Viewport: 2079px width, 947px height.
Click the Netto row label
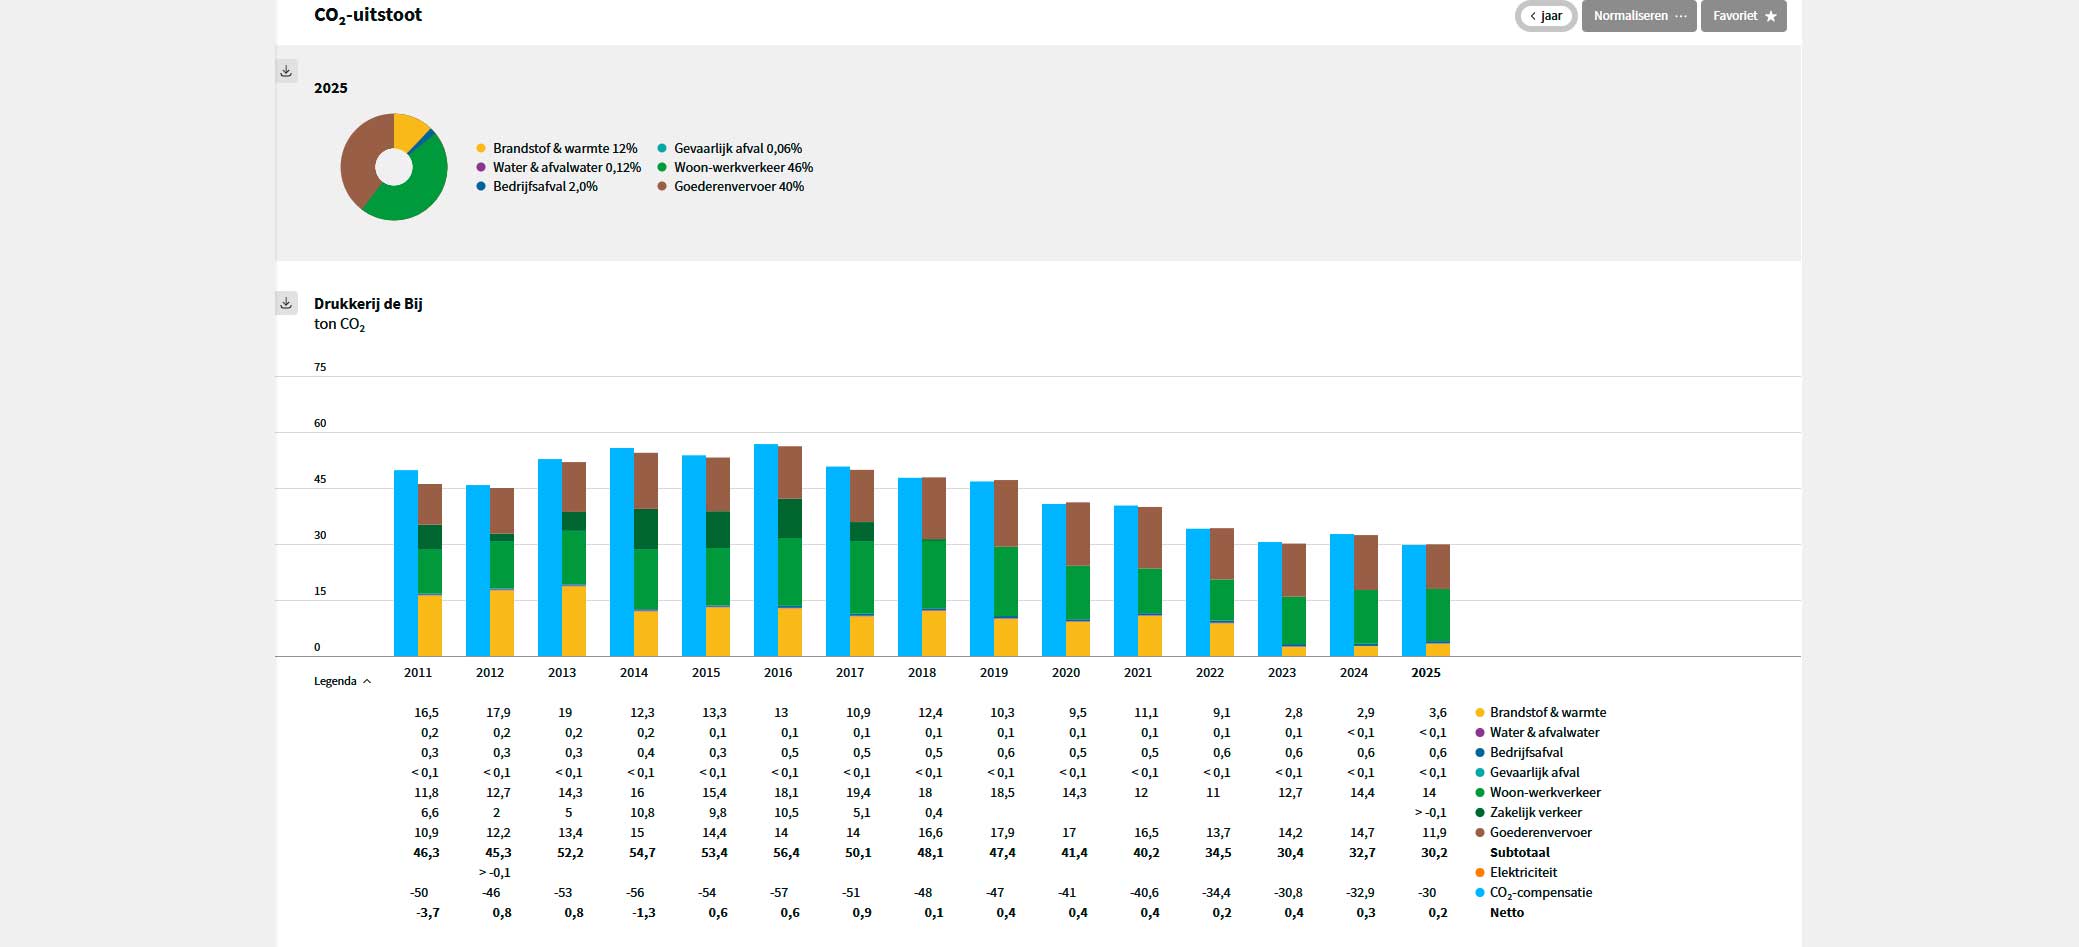click(1507, 913)
